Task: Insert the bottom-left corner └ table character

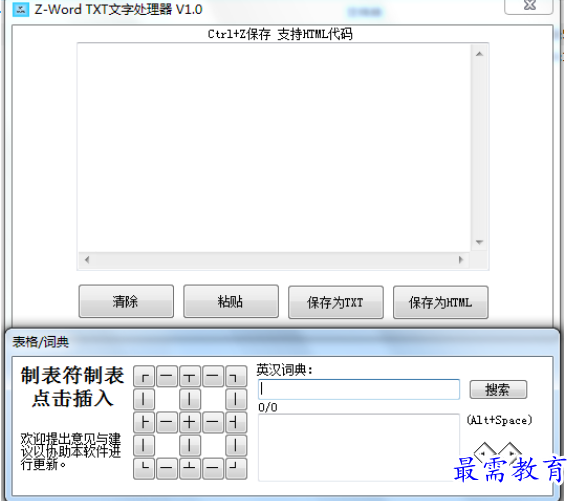Action: pyautogui.click(x=144, y=469)
